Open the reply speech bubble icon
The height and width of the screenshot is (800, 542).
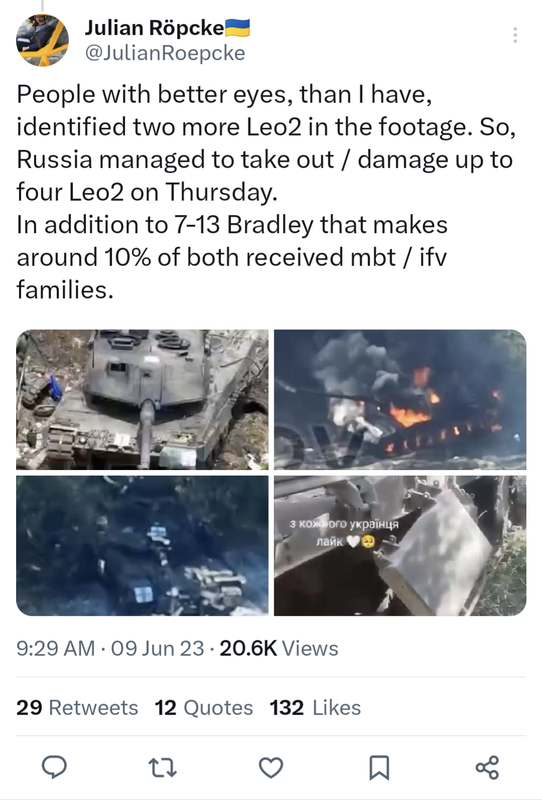coord(54,767)
